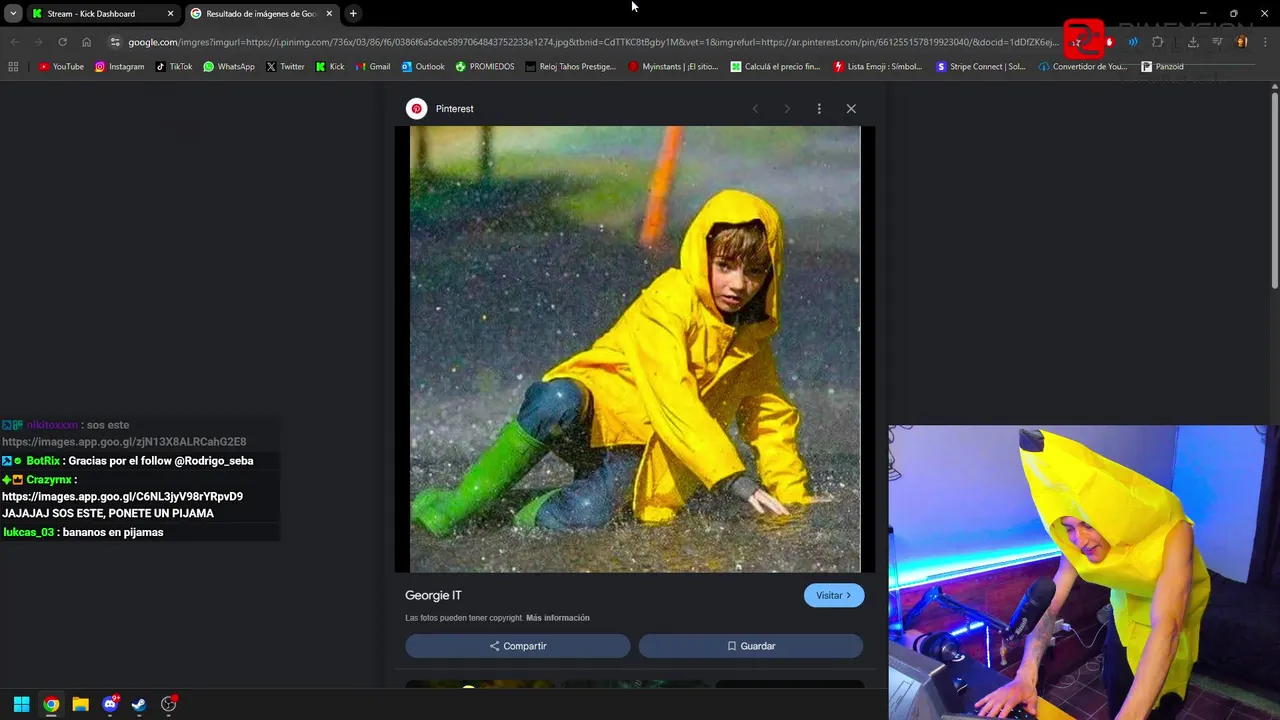1280x720 pixels.
Task: Click the Georgie IT image title
Action: [433, 596]
